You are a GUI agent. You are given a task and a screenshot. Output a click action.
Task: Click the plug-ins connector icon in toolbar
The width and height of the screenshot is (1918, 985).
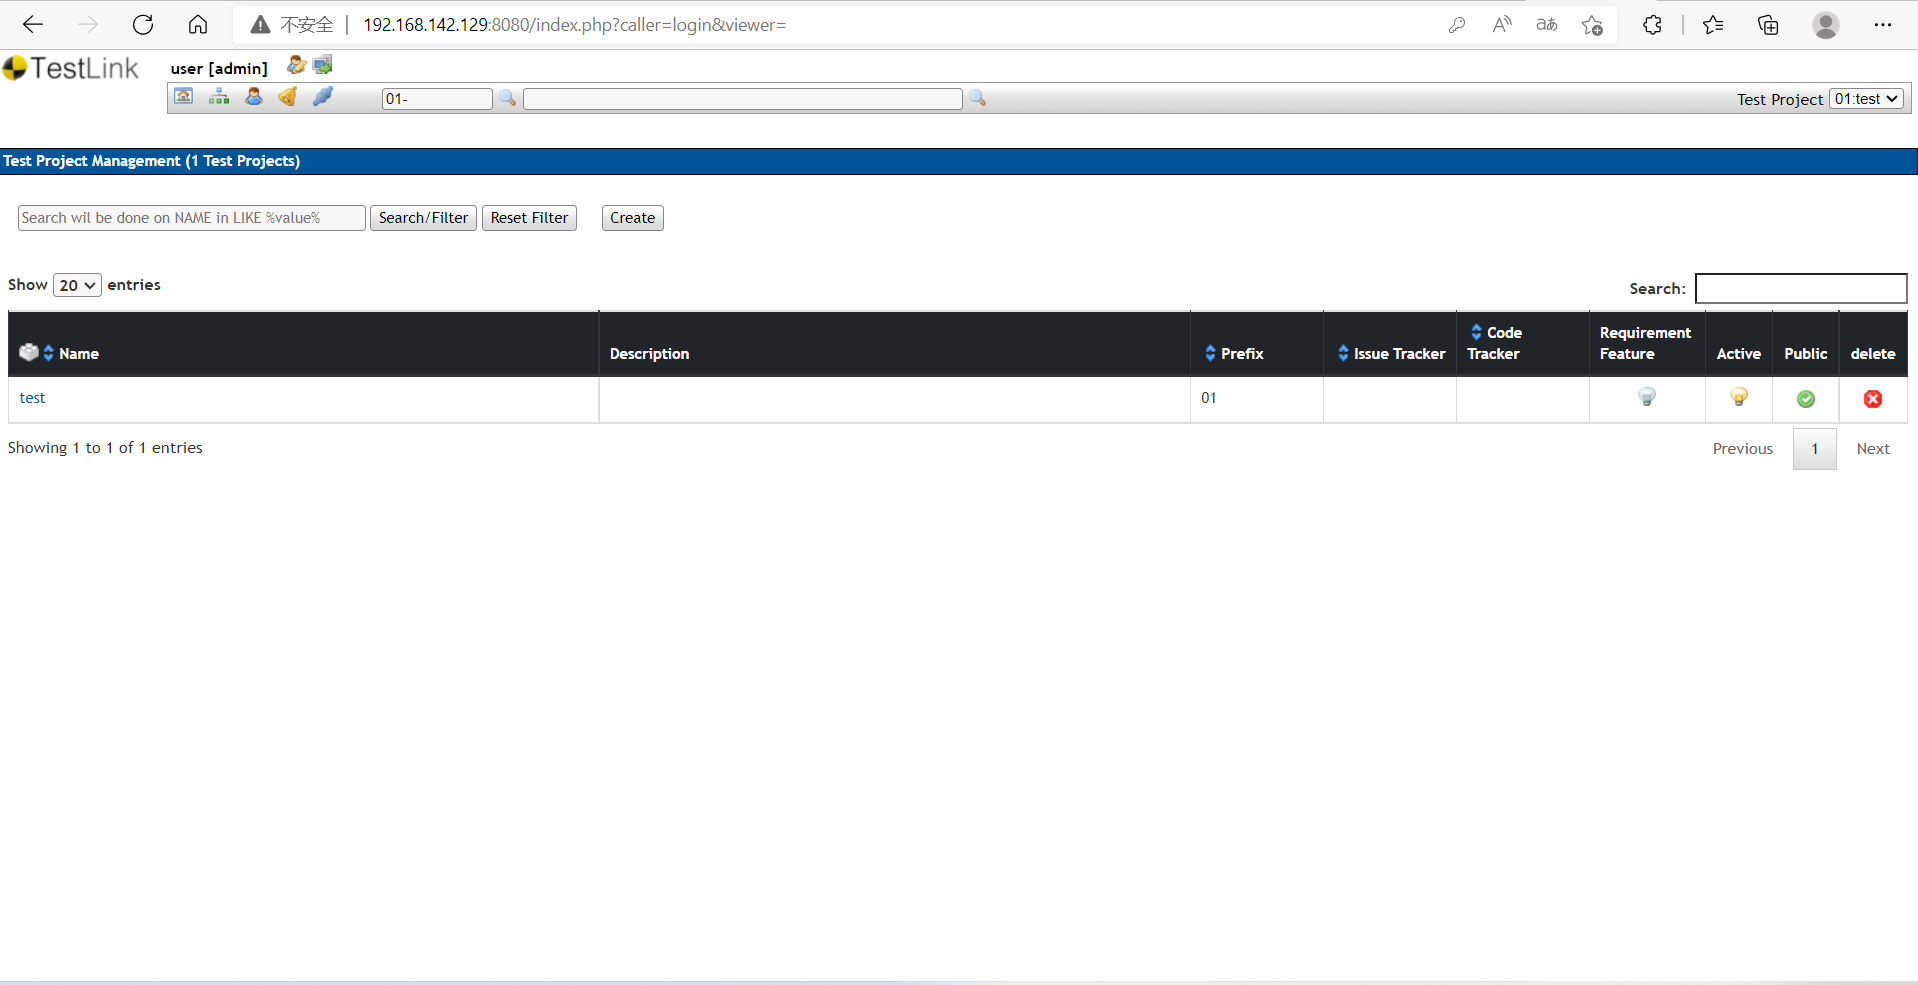coord(323,97)
